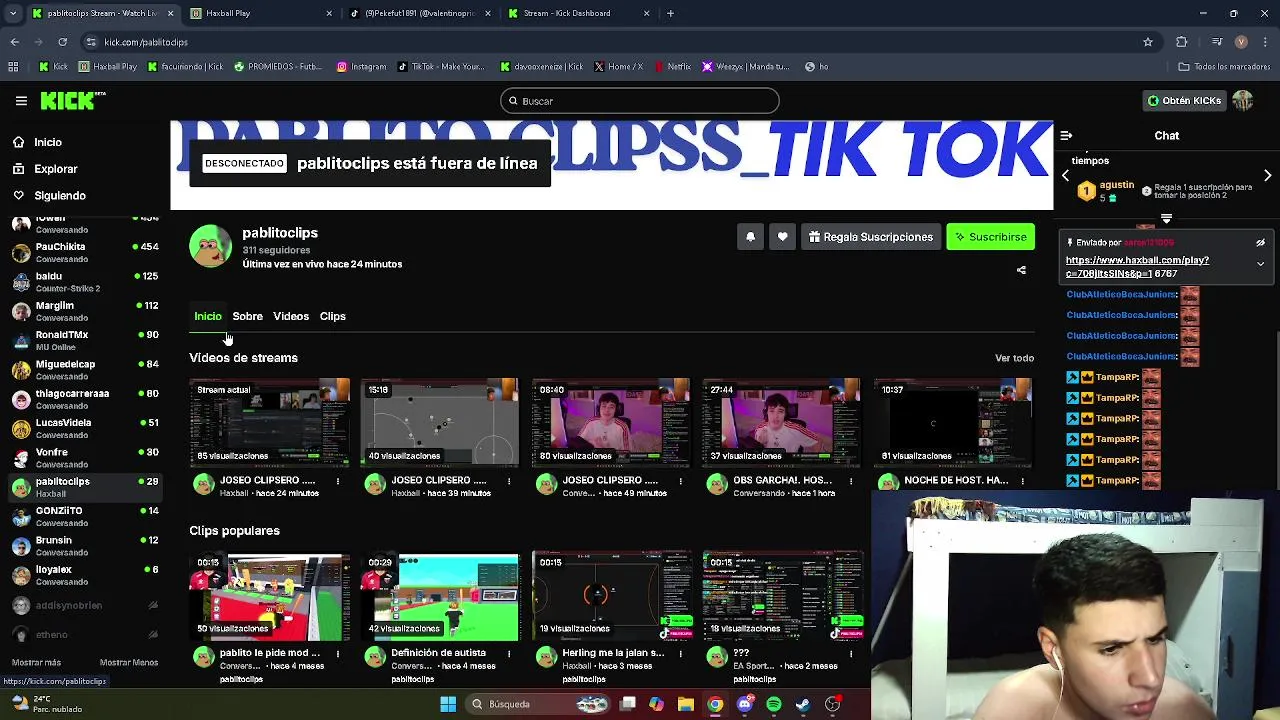Screen dimensions: 1280x720
Task: Open the Windows Start menu
Action: coord(448,704)
